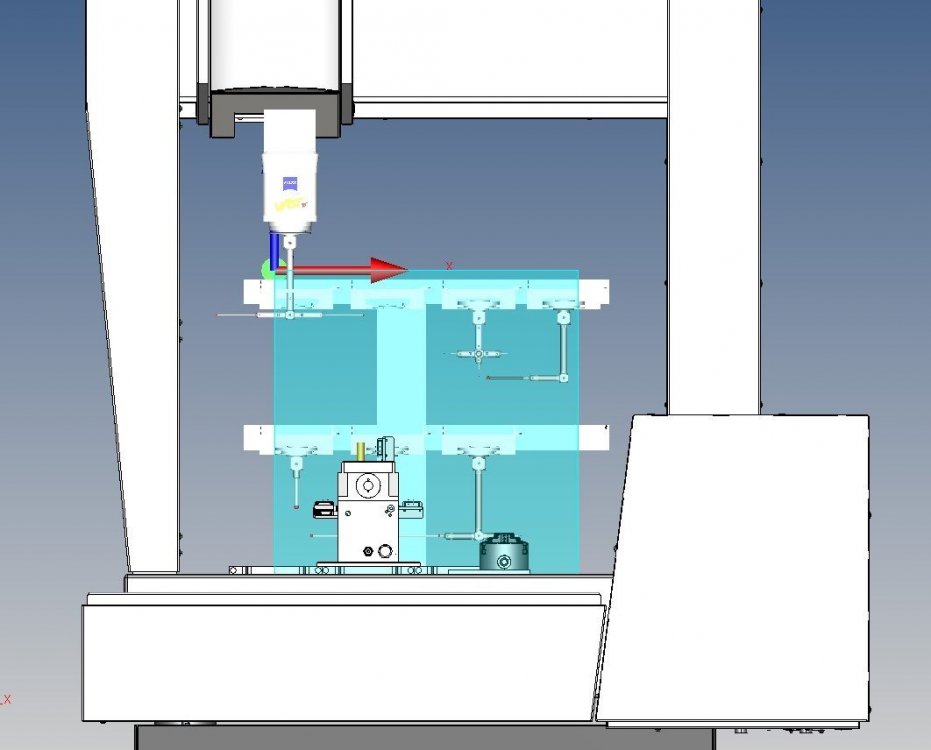931x750 pixels.
Task: Click the white machine gantry column
Action: tap(140, 300)
